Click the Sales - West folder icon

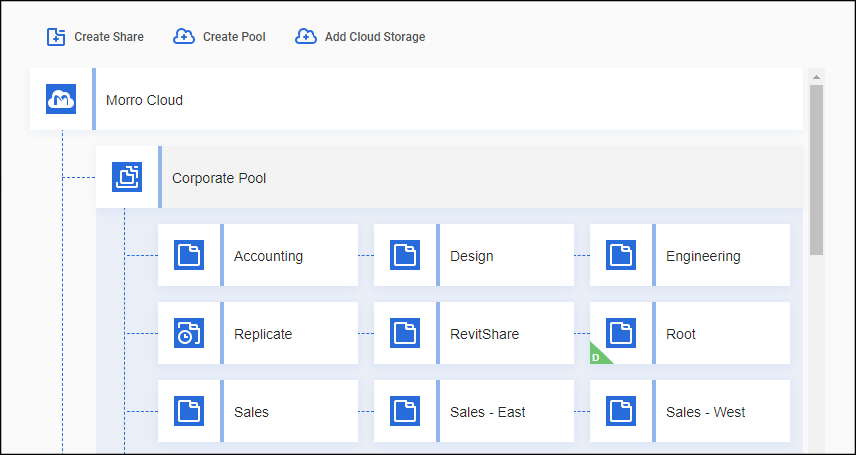coord(621,411)
